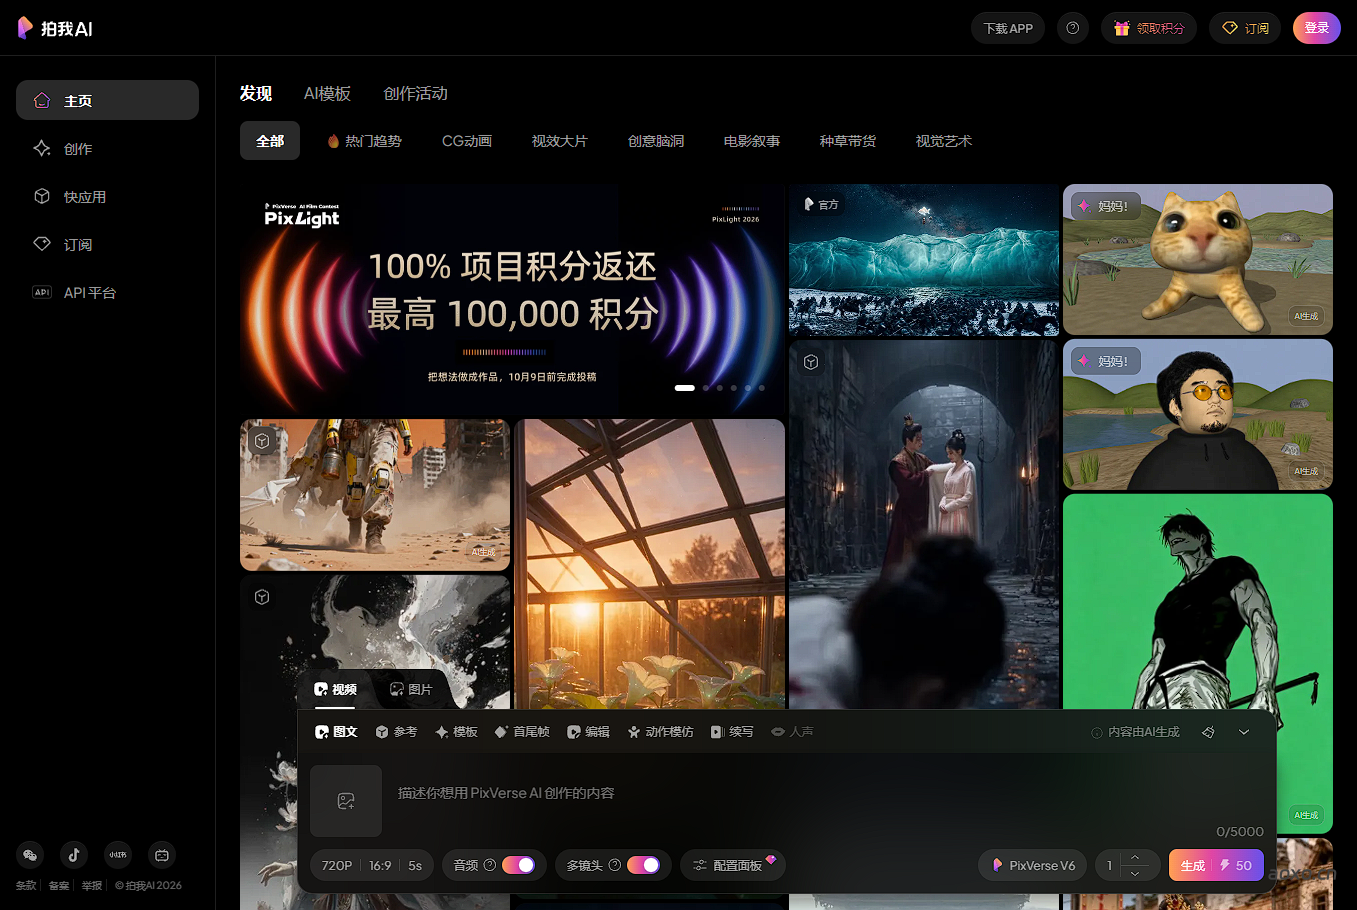This screenshot has width=1357, height=910.
Task: Click the clear brush icon in the creation panel
Action: (x=1208, y=732)
